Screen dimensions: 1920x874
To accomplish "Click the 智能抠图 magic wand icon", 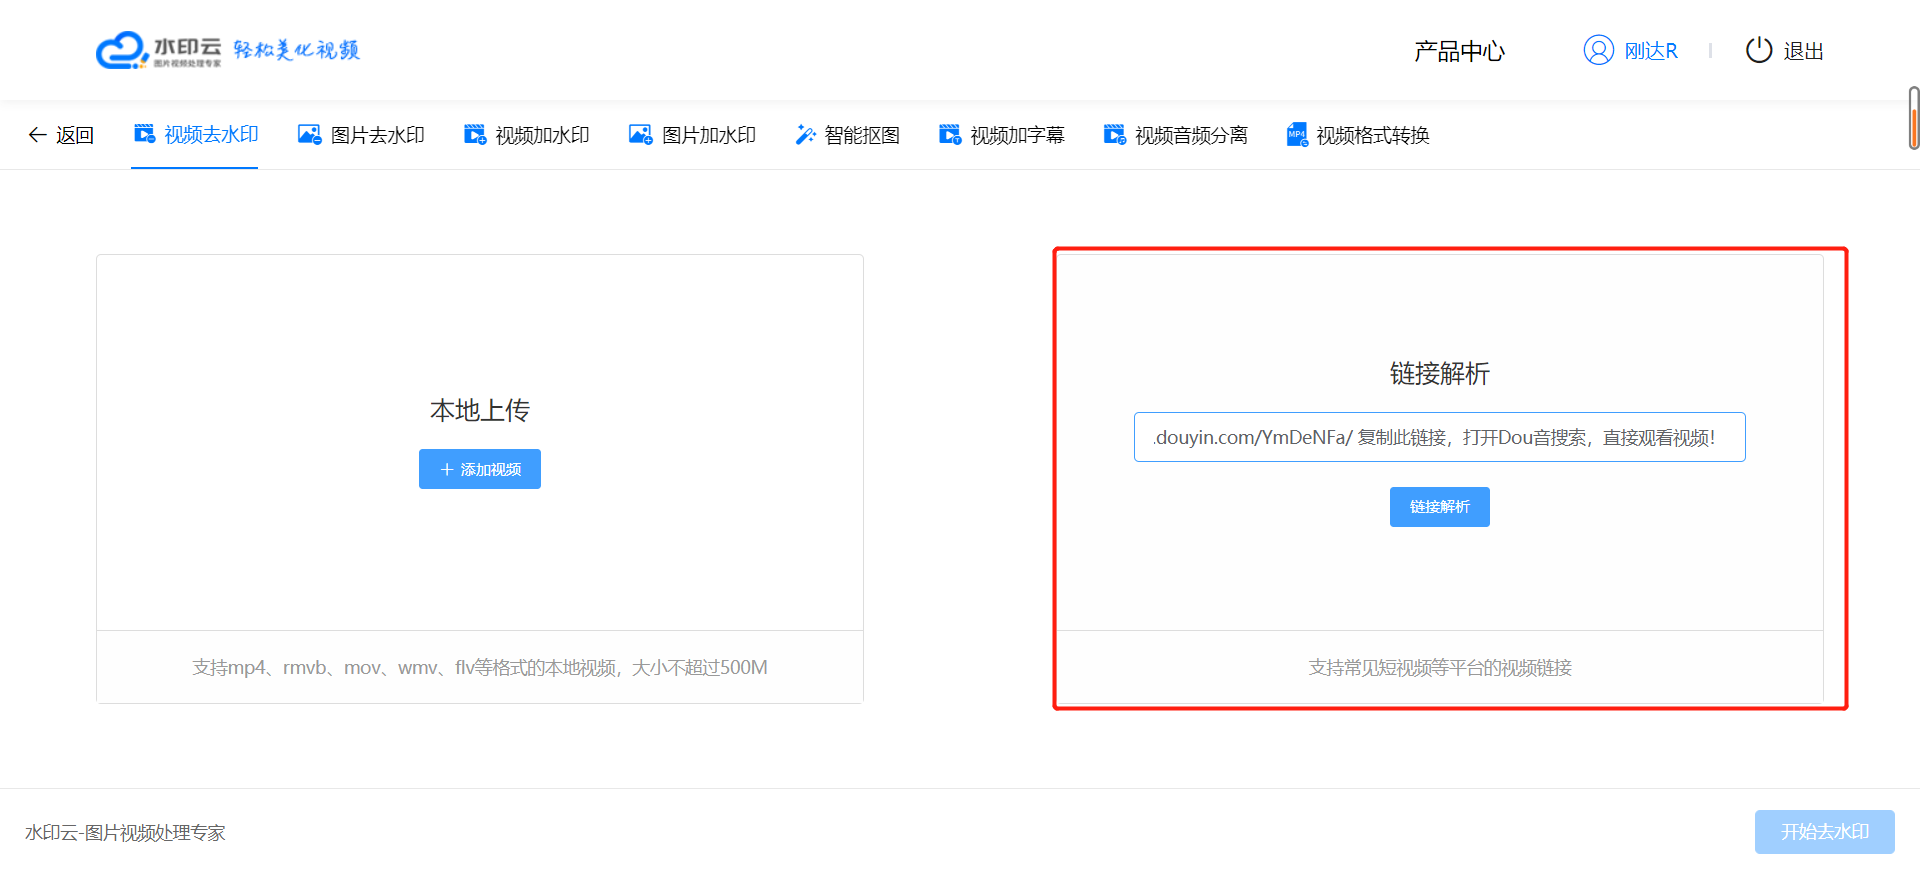I will click(805, 134).
